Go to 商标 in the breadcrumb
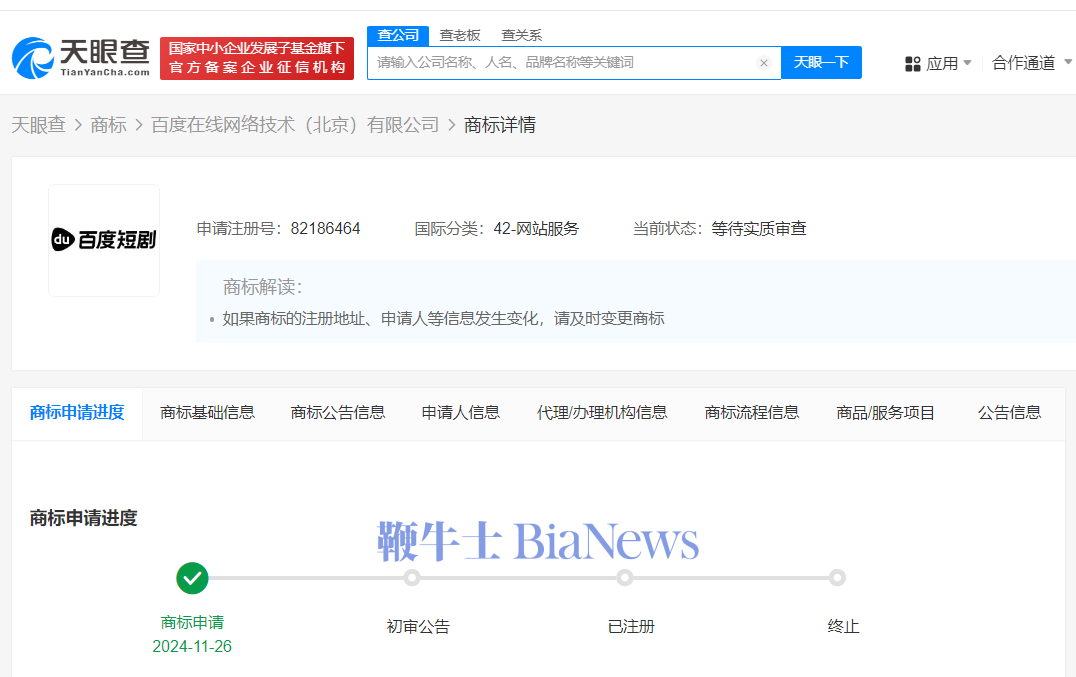The height and width of the screenshot is (677, 1076). (x=108, y=125)
